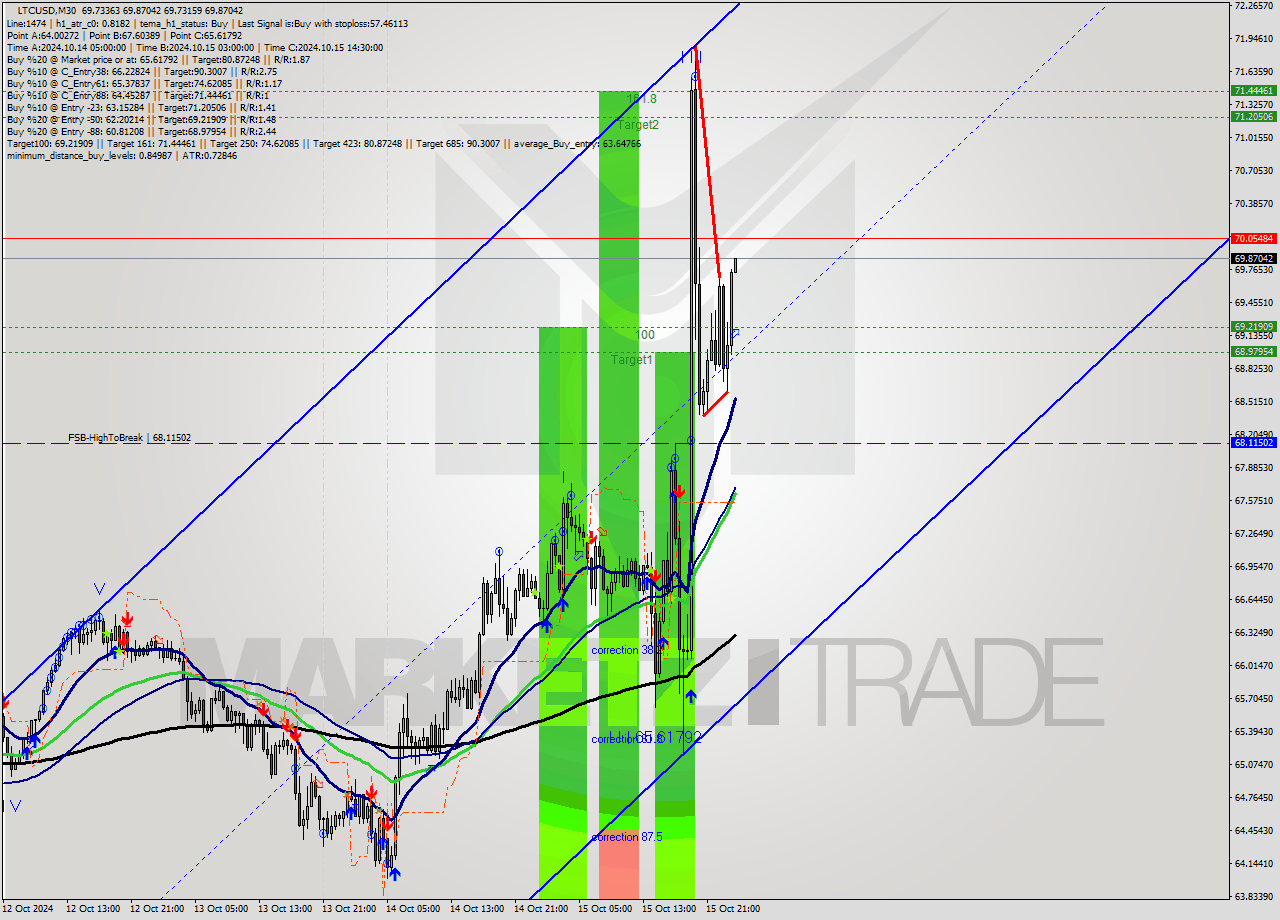The image size is (1280, 920).
Task: Select the 'Buy %10 @ C_Entry61' line
Action: (x=145, y=83)
